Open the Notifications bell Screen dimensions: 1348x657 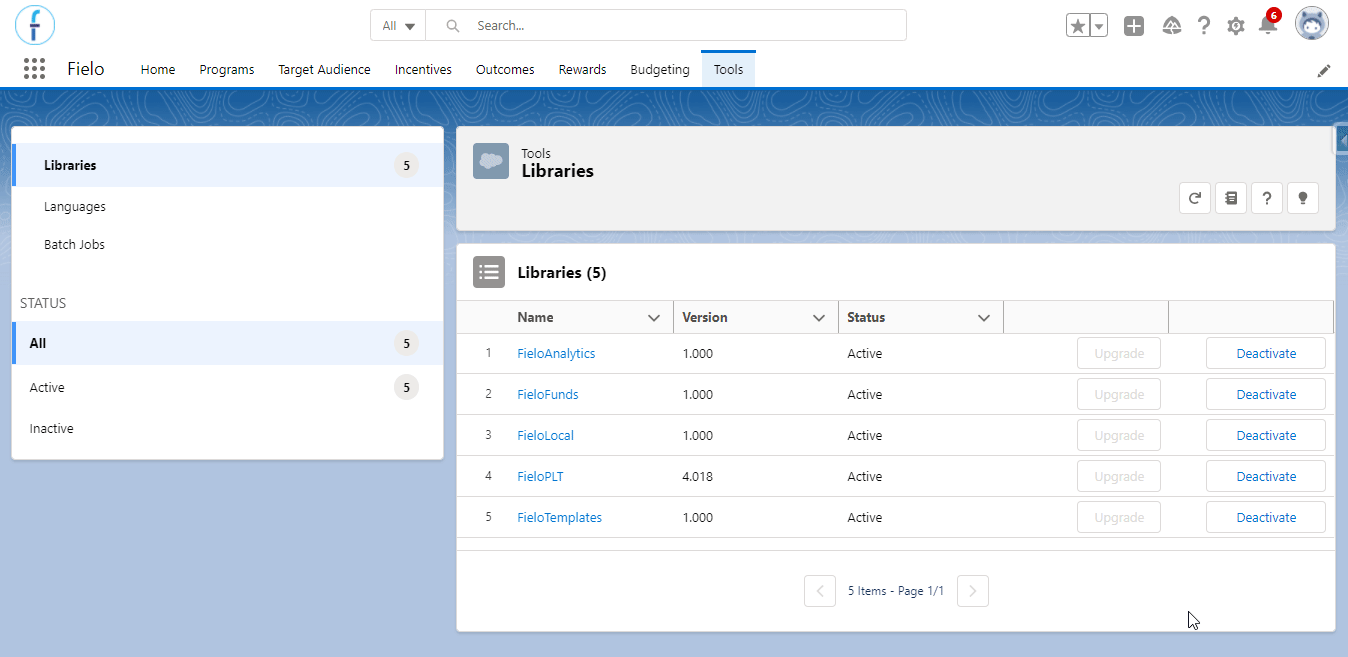(1268, 25)
